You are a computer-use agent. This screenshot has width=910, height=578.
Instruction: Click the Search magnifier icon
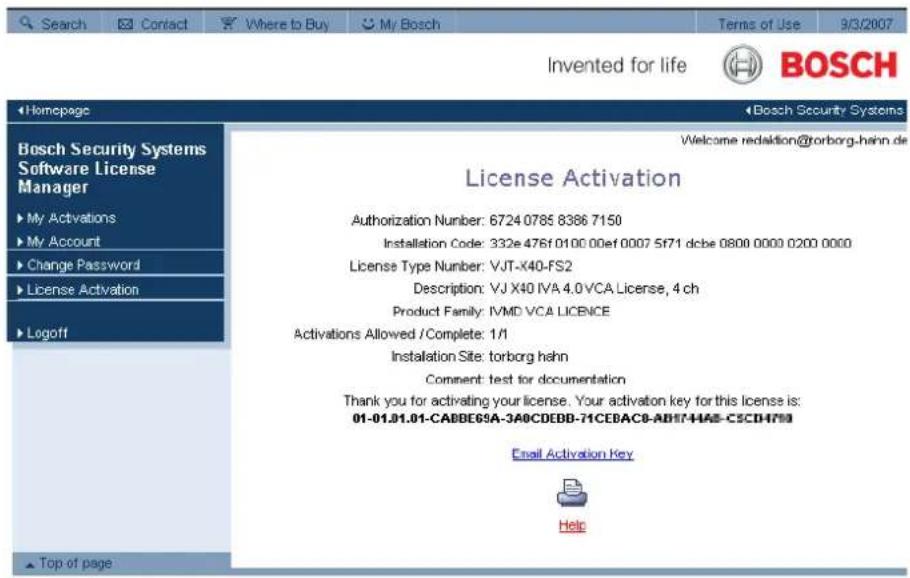tap(26, 23)
